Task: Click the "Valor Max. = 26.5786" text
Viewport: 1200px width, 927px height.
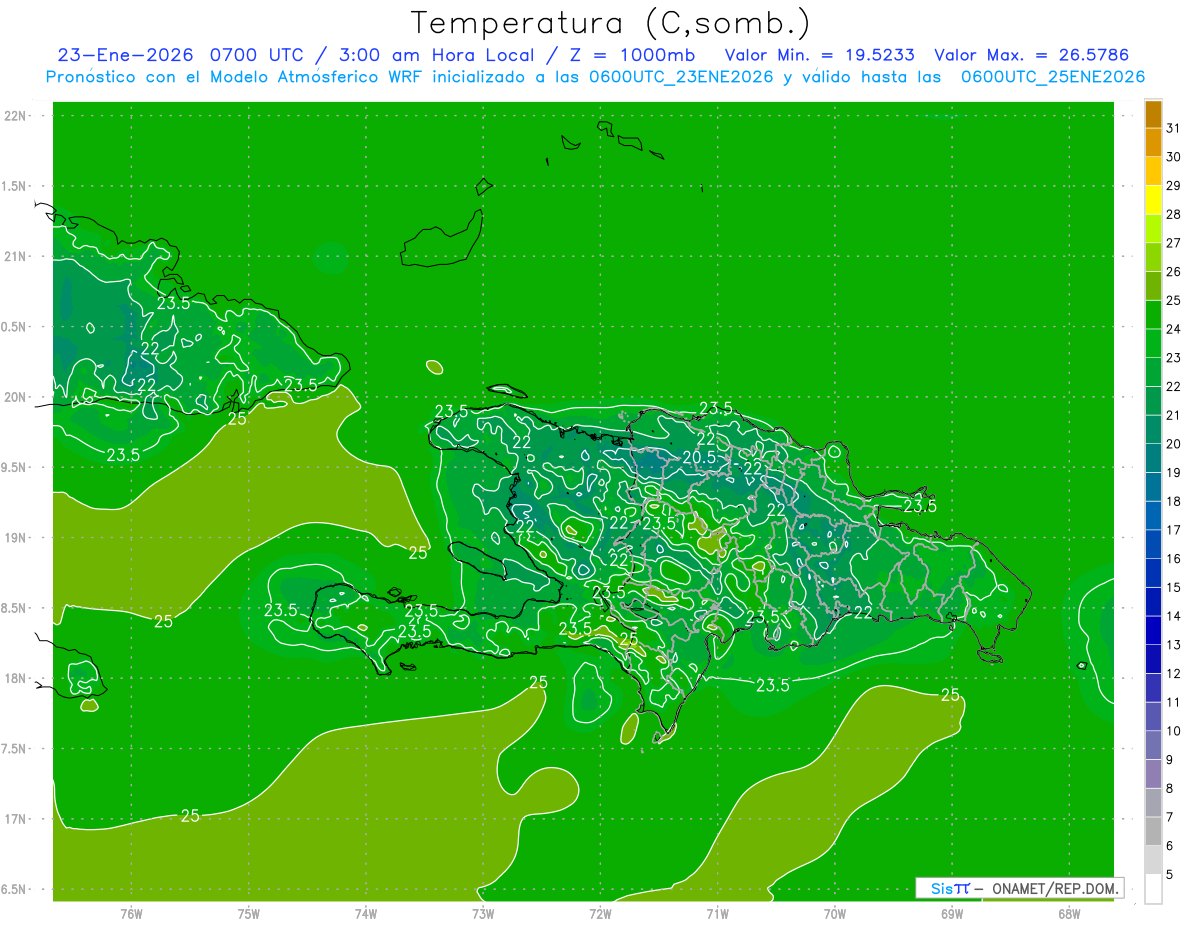Action: tap(1031, 55)
